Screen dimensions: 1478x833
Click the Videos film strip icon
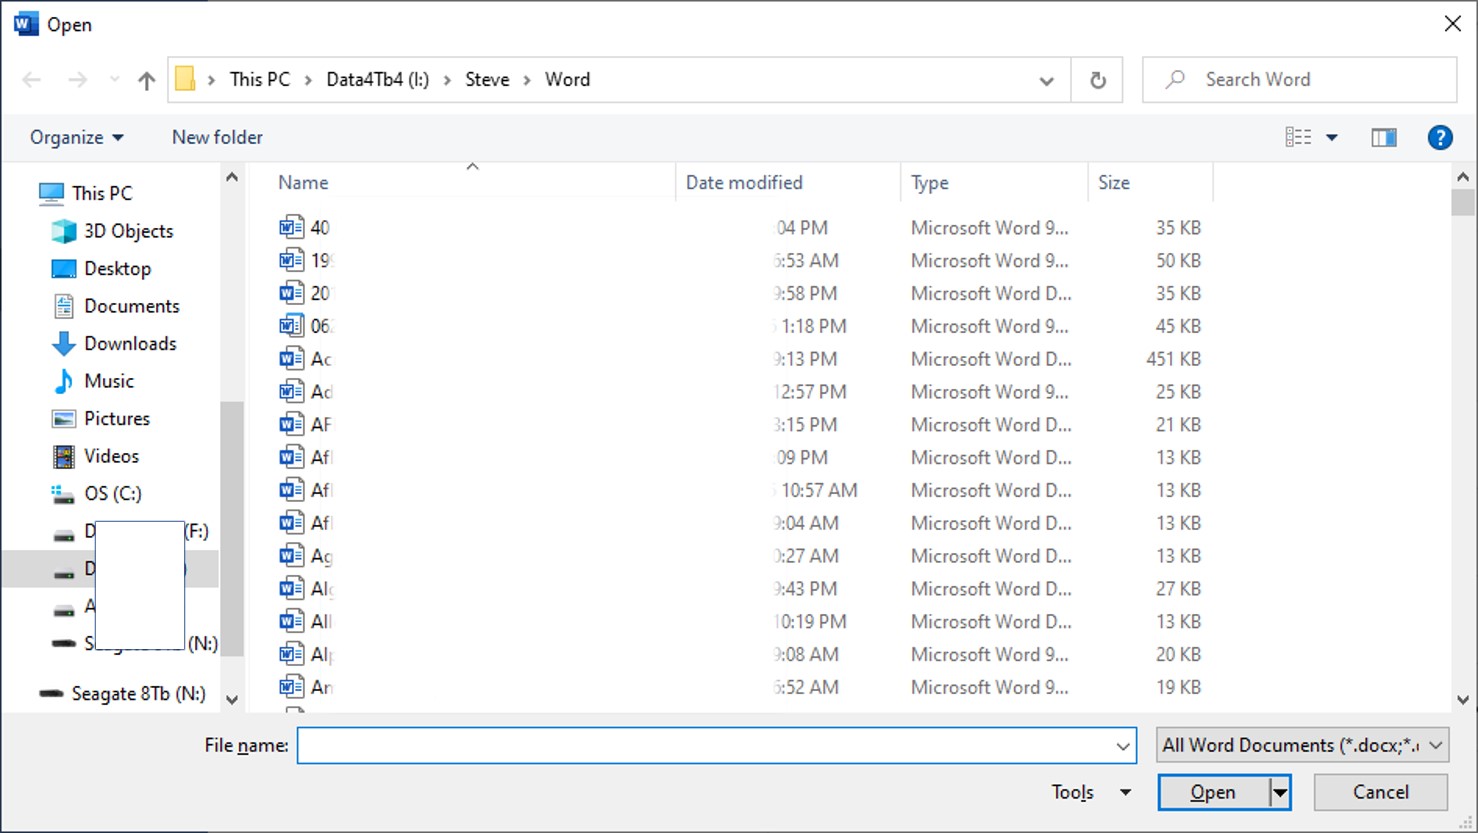pos(64,456)
